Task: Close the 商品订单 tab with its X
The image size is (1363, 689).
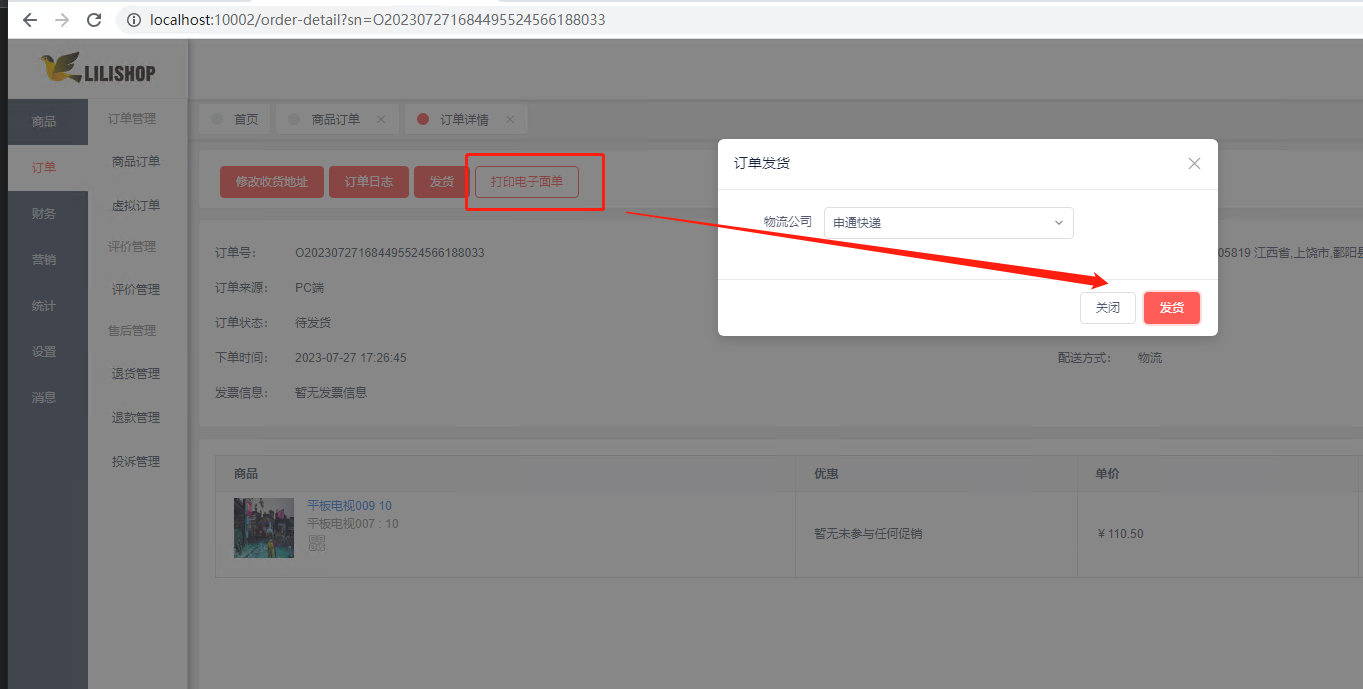Action: tap(381, 119)
